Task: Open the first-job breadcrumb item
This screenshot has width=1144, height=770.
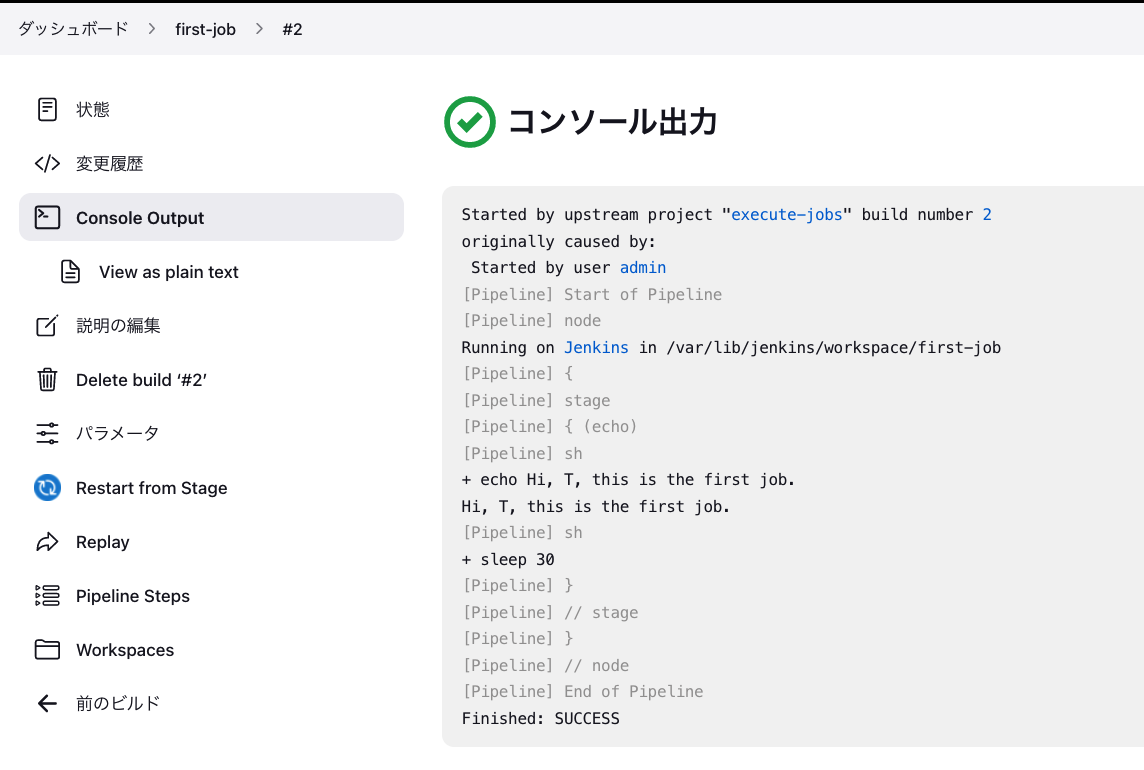Action: coord(205,29)
